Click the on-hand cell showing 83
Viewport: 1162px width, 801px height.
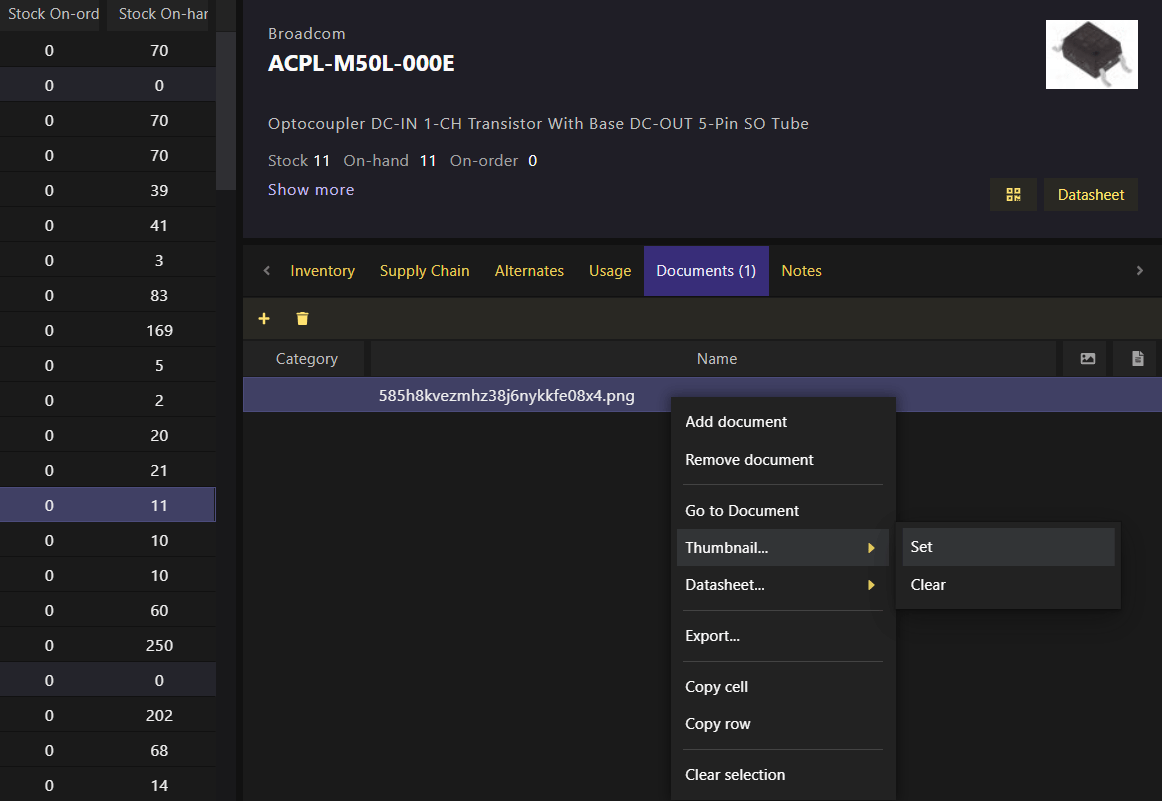click(159, 296)
